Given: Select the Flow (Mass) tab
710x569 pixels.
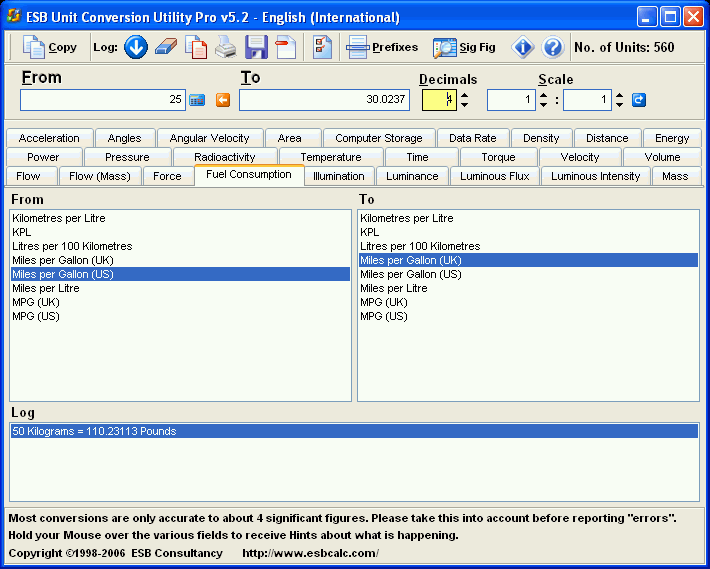Looking at the screenshot, I should coord(100,176).
